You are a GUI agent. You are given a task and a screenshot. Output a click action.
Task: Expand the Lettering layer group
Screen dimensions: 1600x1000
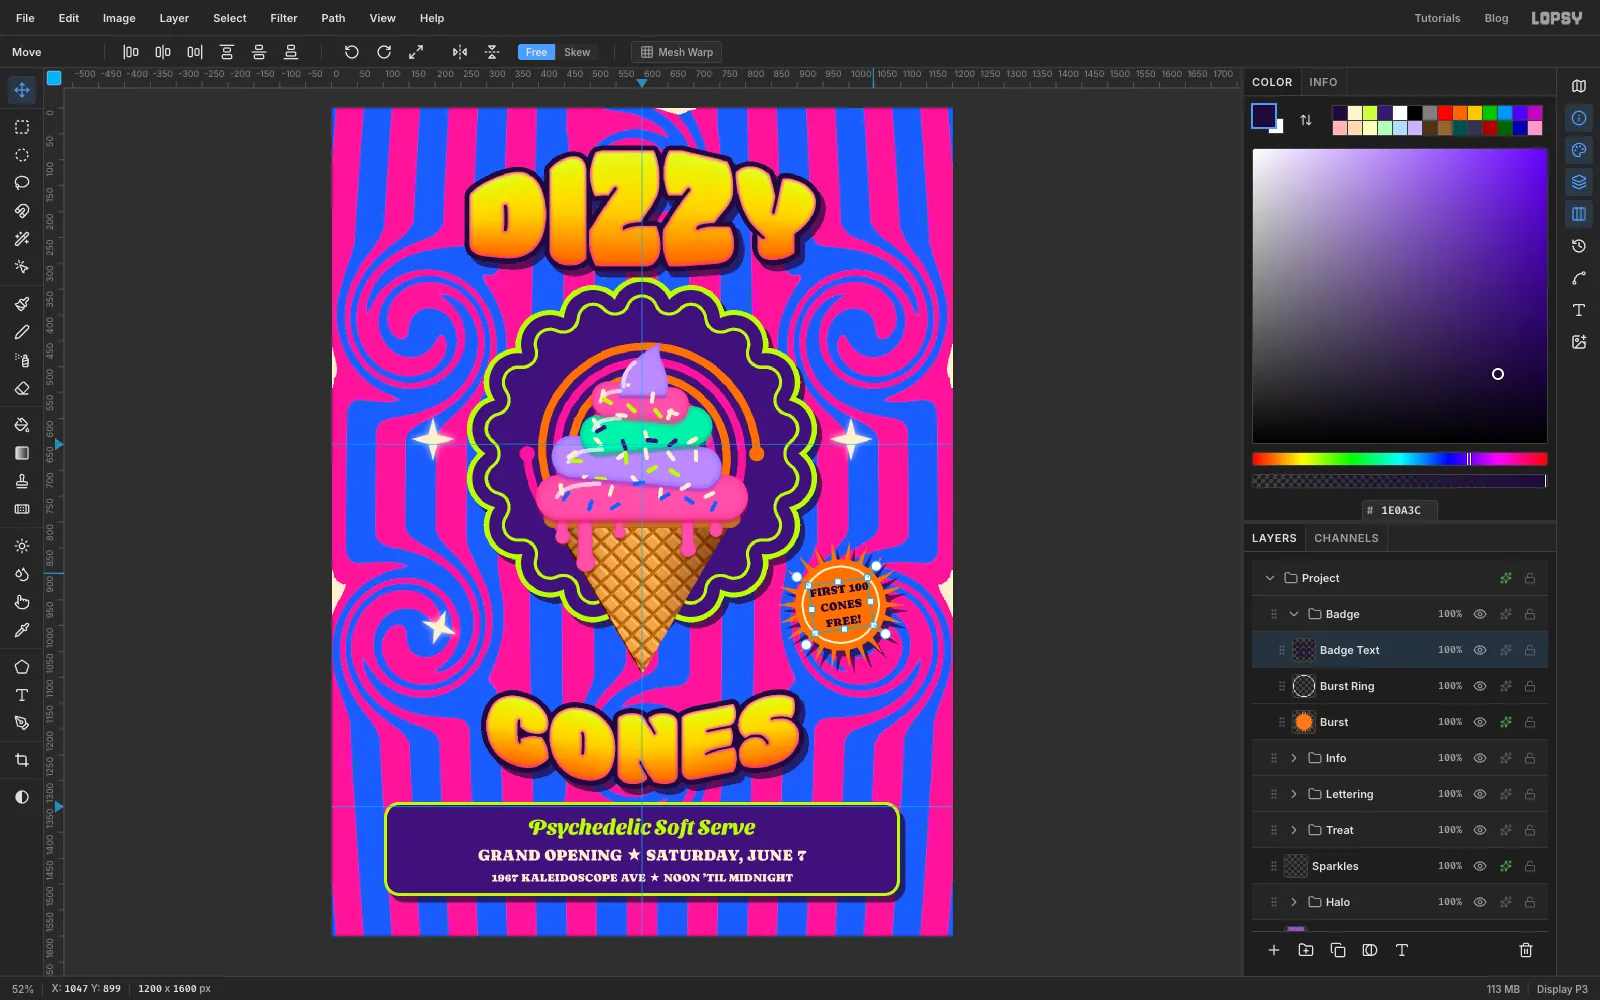1294,794
